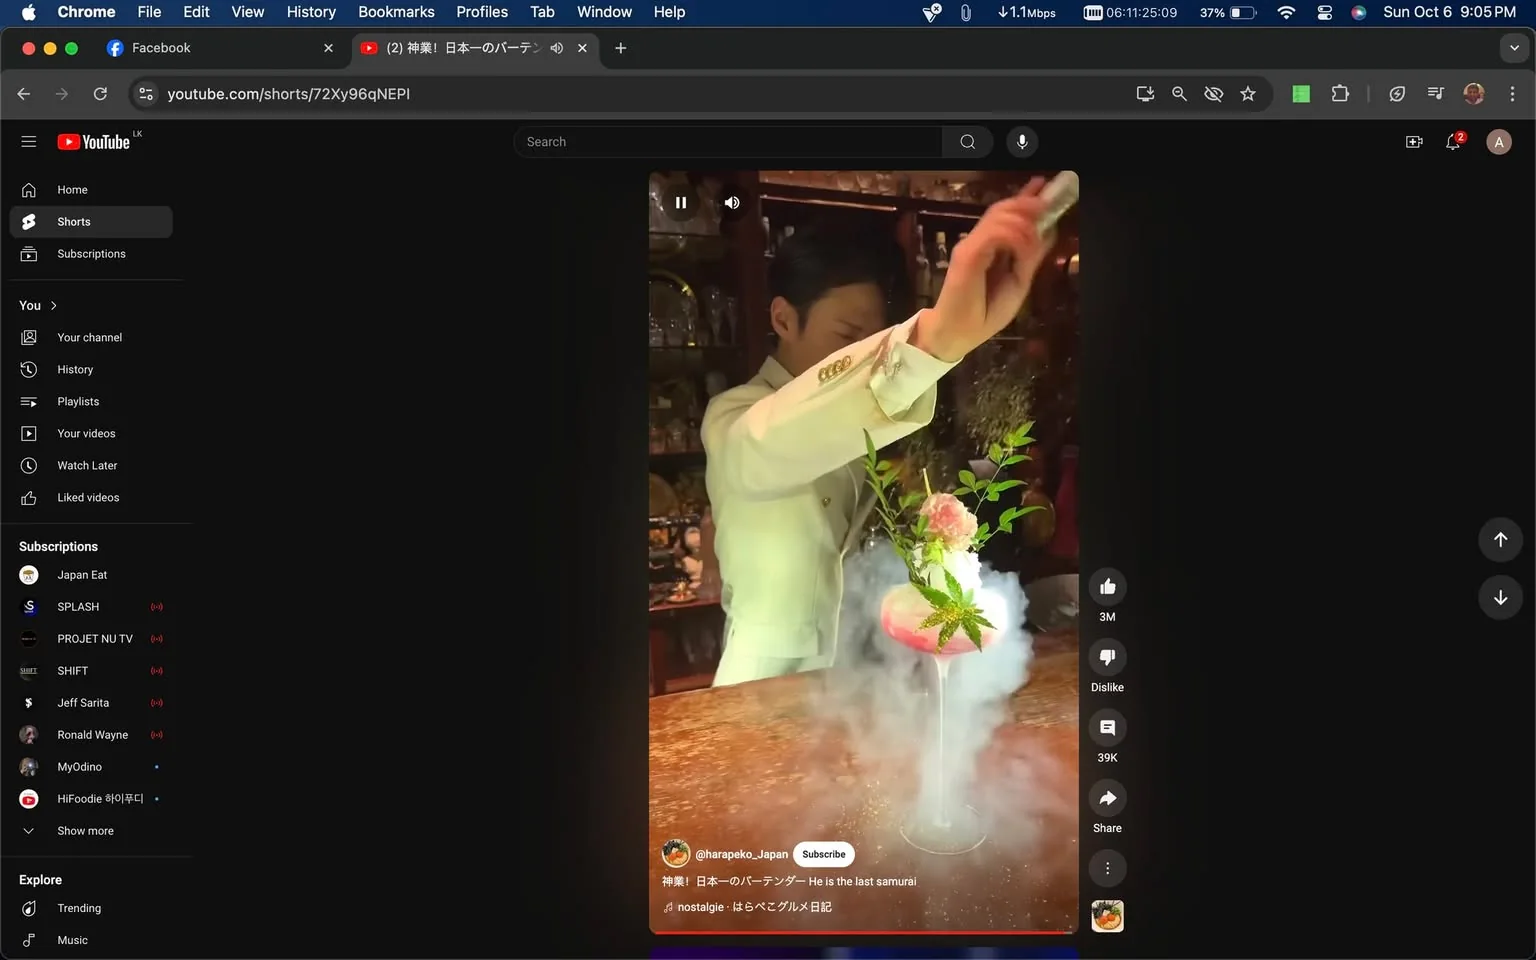Click the search magnifier button
The width and height of the screenshot is (1536, 960).
coord(967,142)
